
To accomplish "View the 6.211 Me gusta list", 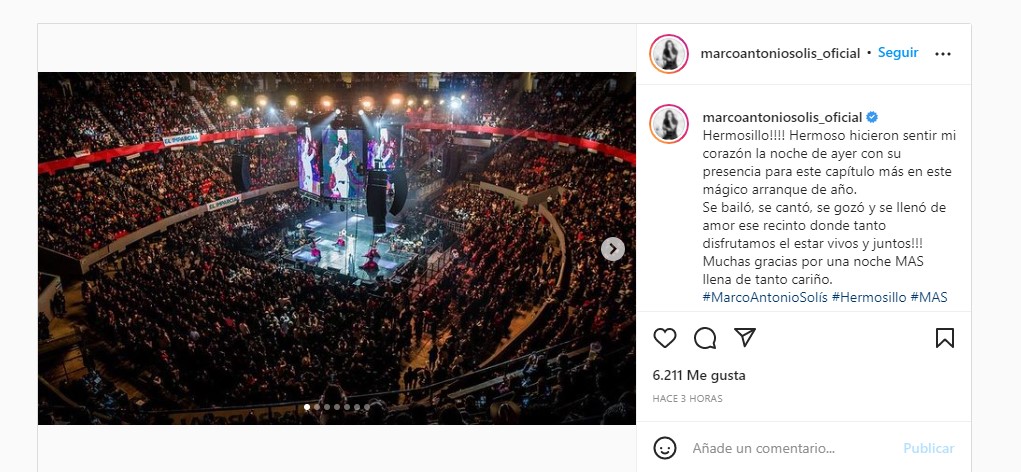I will pos(699,376).
